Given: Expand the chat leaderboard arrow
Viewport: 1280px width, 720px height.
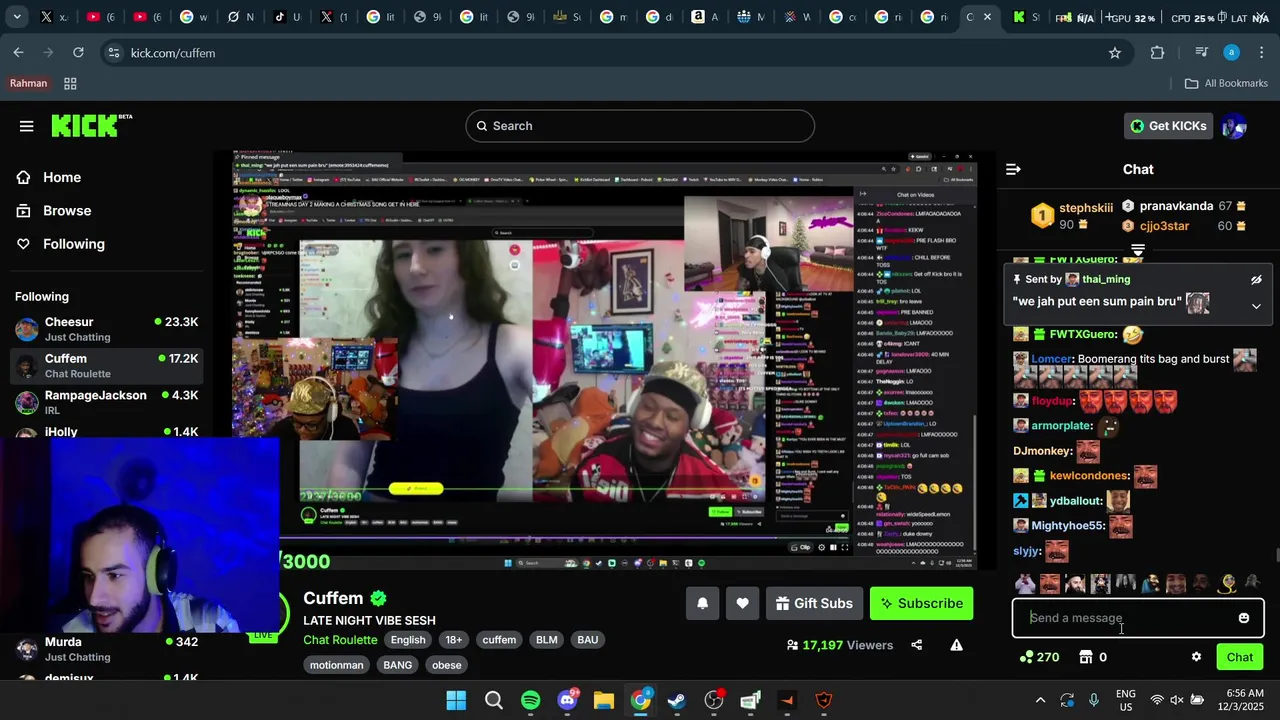Looking at the screenshot, I should tap(1138, 250).
